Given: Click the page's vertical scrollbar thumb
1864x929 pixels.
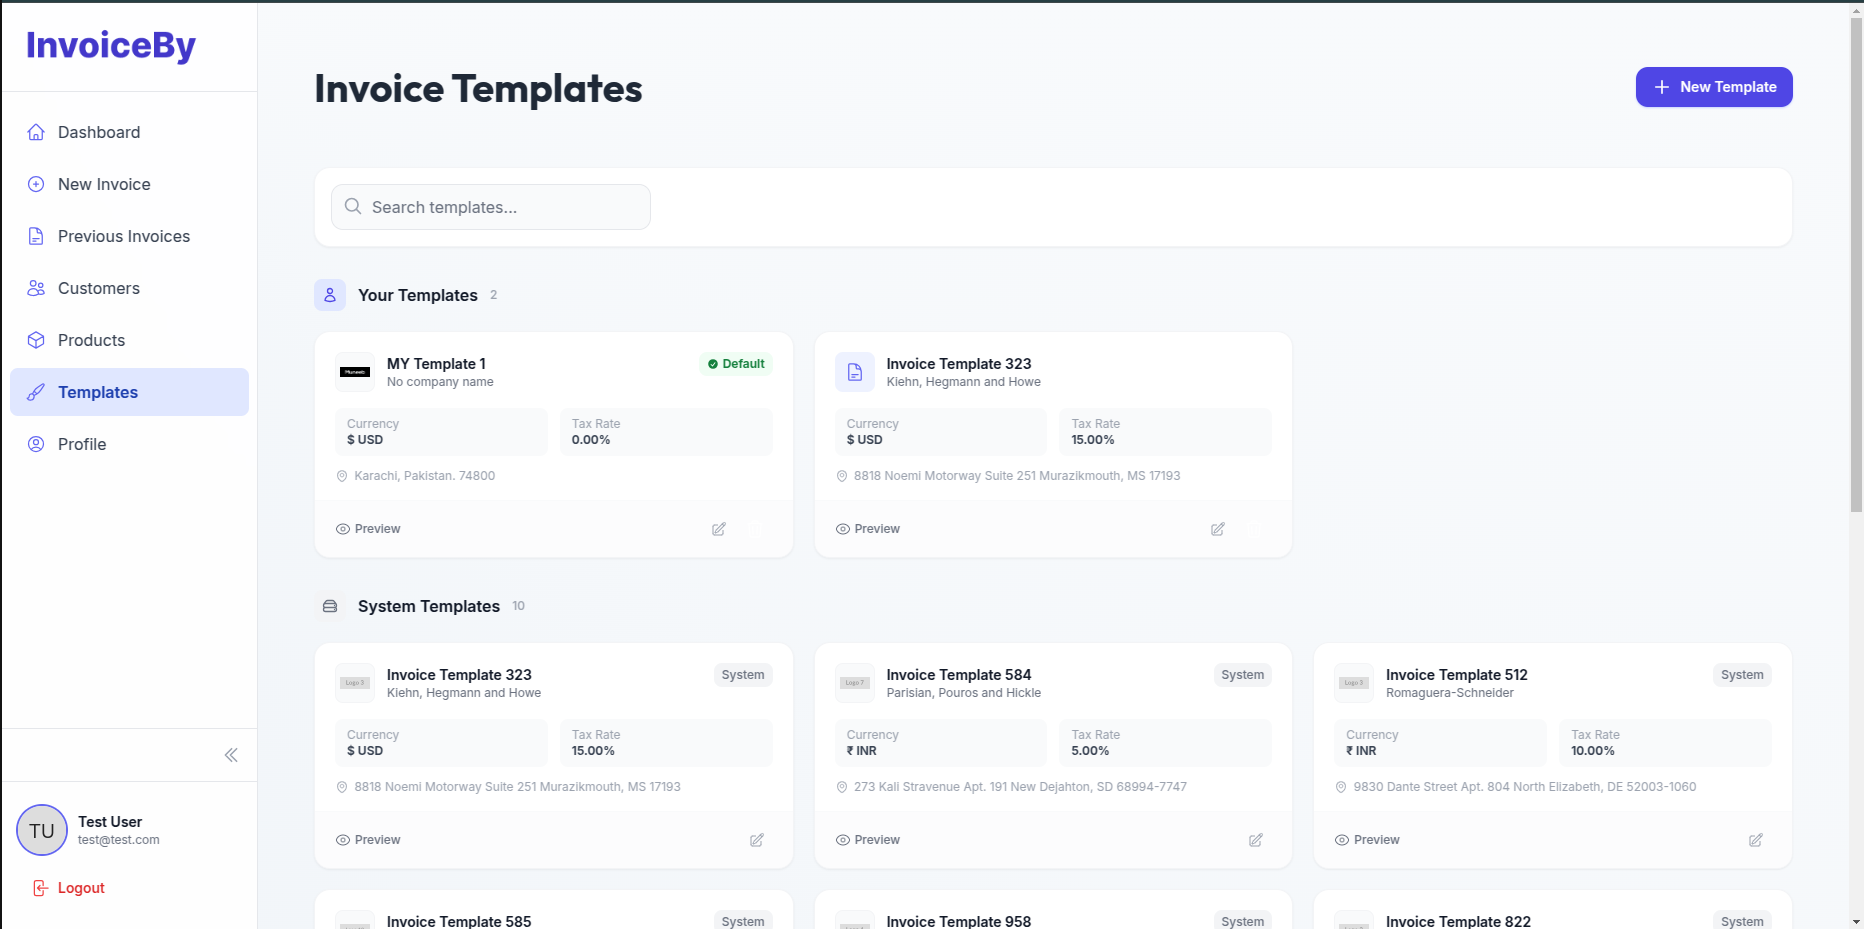Looking at the screenshot, I should 1856,265.
